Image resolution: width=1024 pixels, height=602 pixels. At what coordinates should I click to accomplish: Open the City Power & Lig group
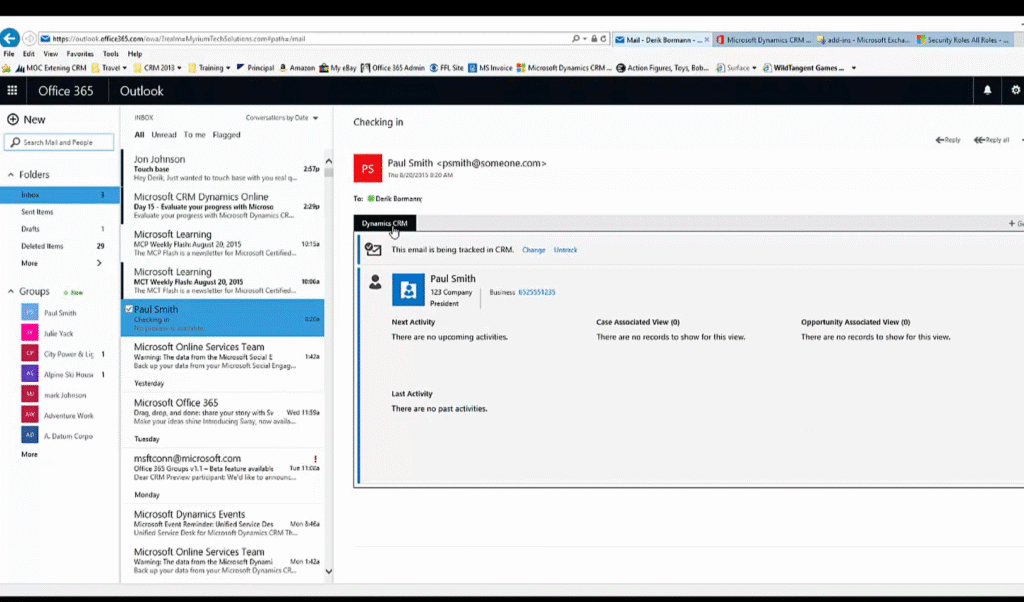click(63, 354)
